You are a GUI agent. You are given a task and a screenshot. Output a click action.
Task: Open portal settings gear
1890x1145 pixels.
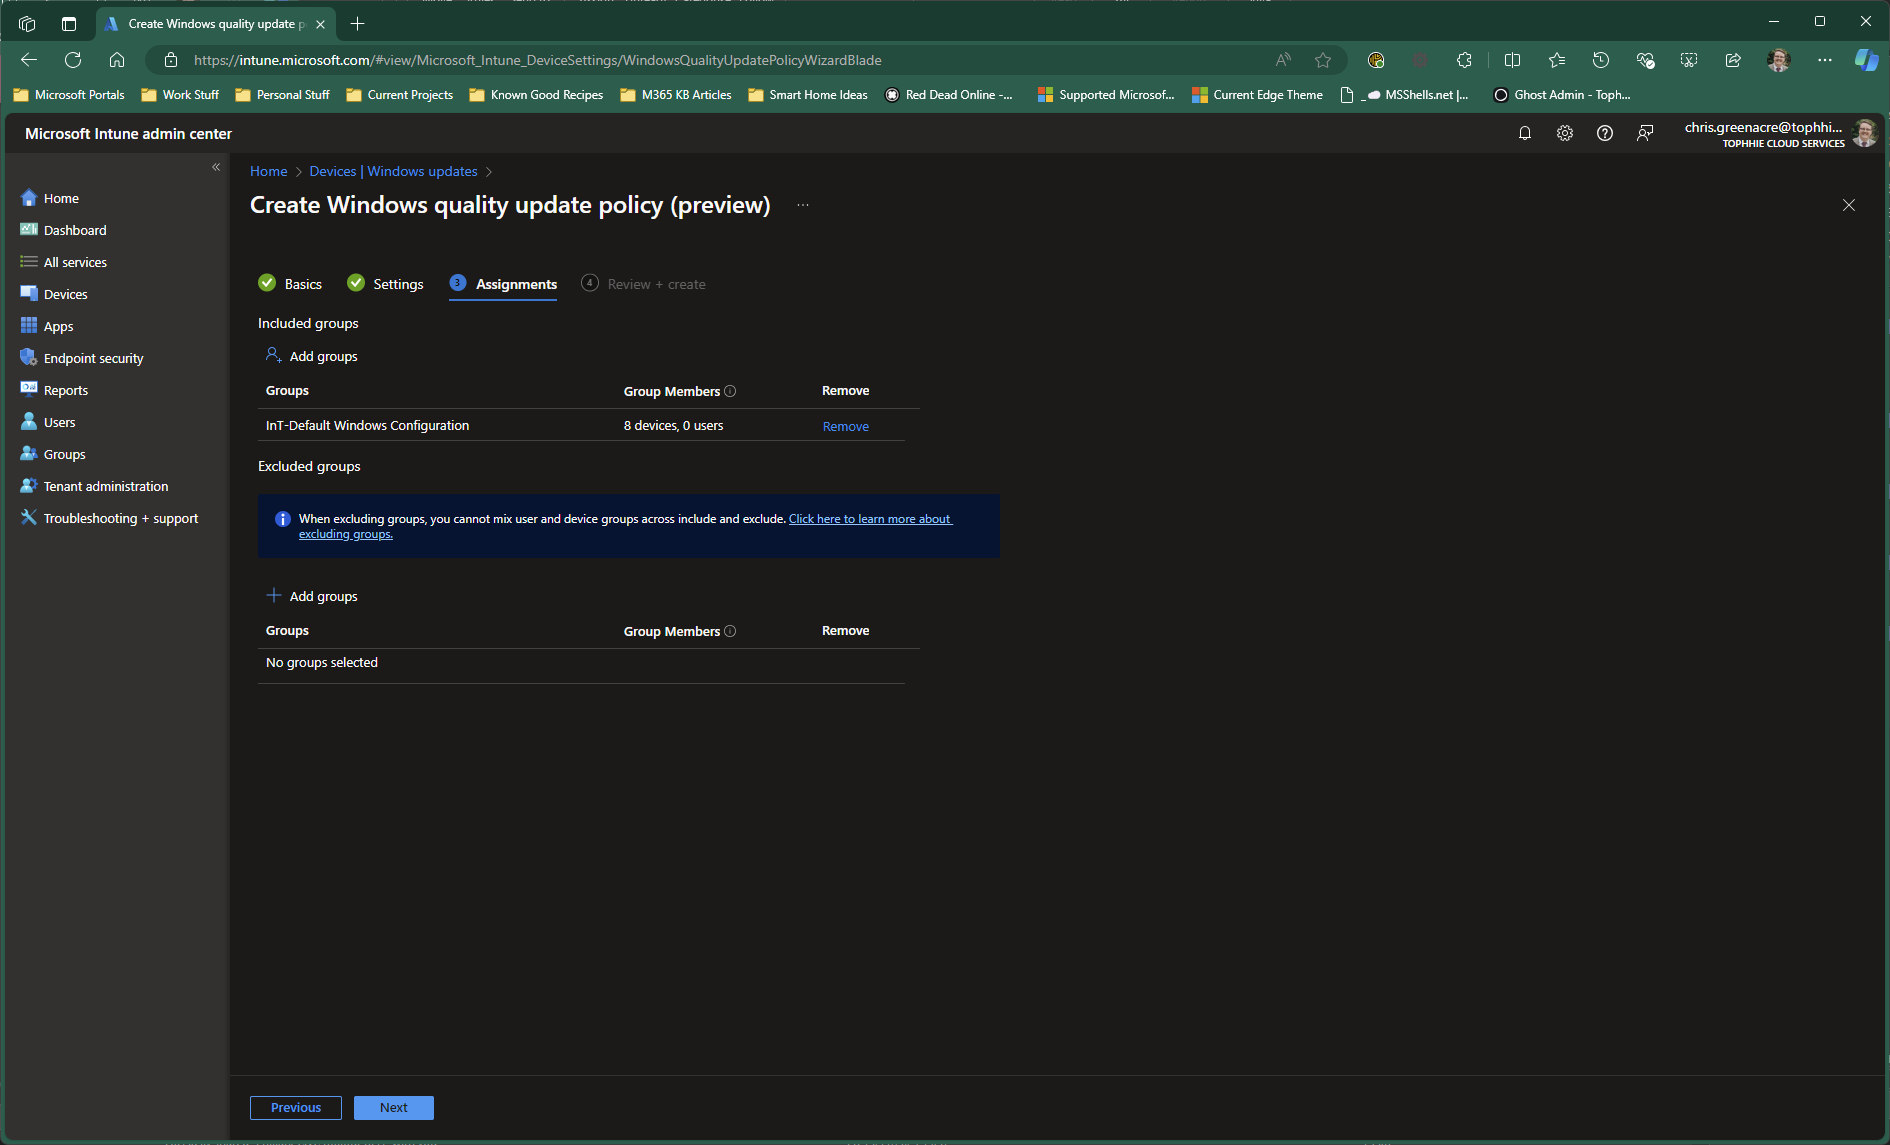(1565, 133)
